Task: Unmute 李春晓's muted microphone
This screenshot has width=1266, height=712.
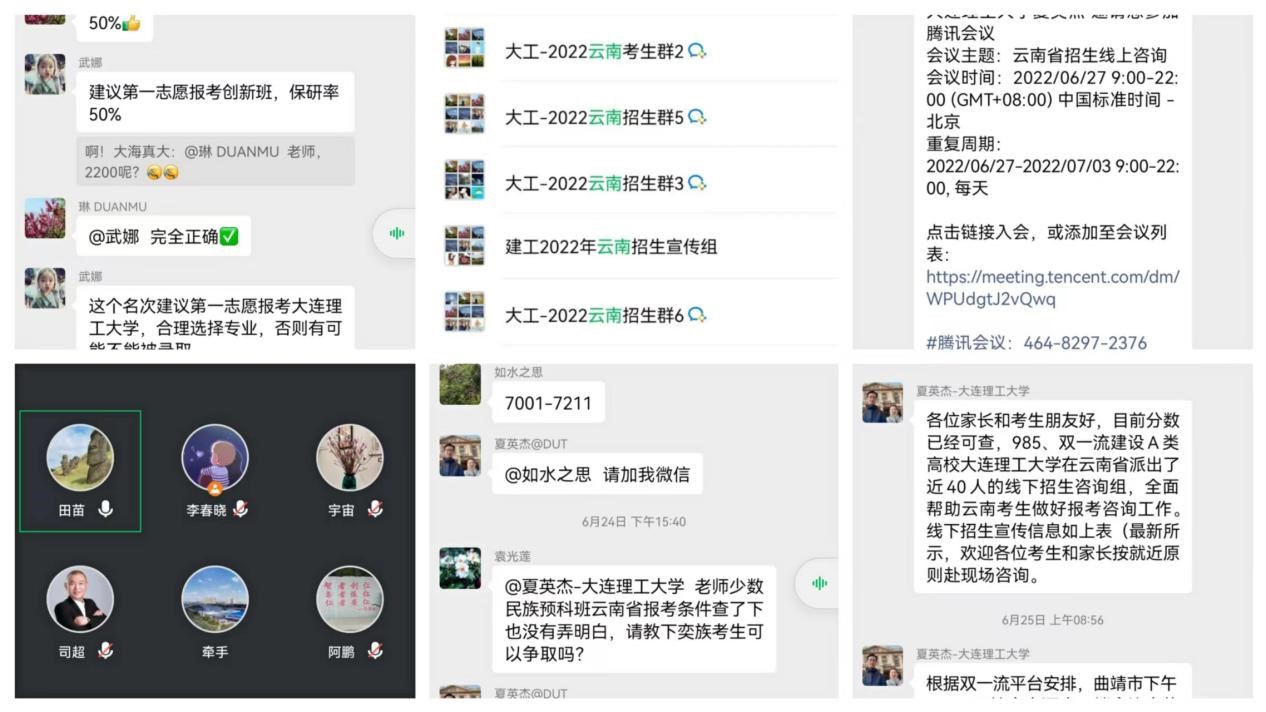Action: [240, 510]
